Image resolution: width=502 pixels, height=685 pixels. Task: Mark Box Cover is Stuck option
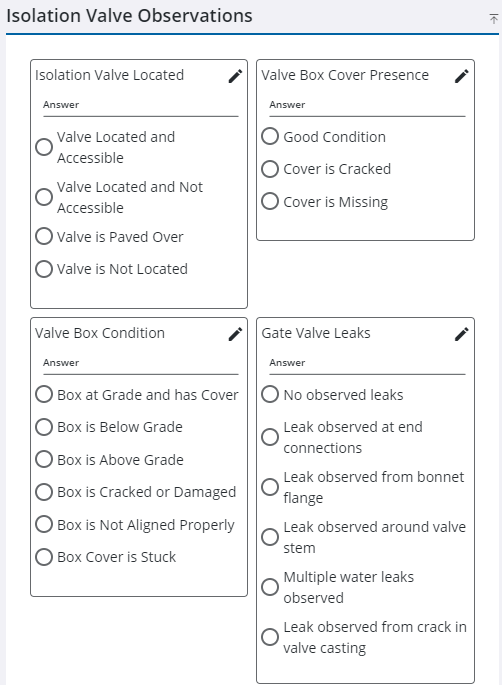click(x=44, y=557)
